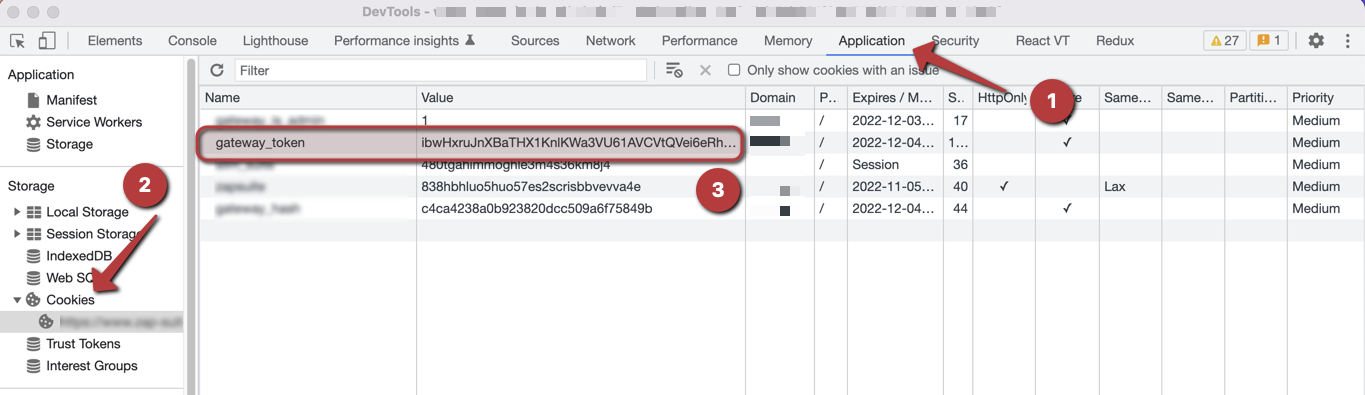Sort cookies by Priority column
This screenshot has width=1365, height=395.
click(x=1325, y=98)
